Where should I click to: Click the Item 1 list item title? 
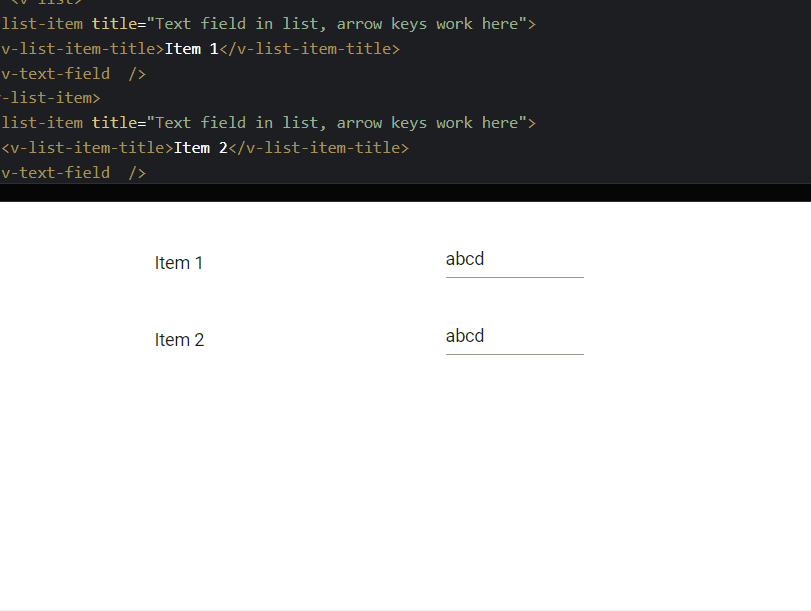tap(178, 263)
